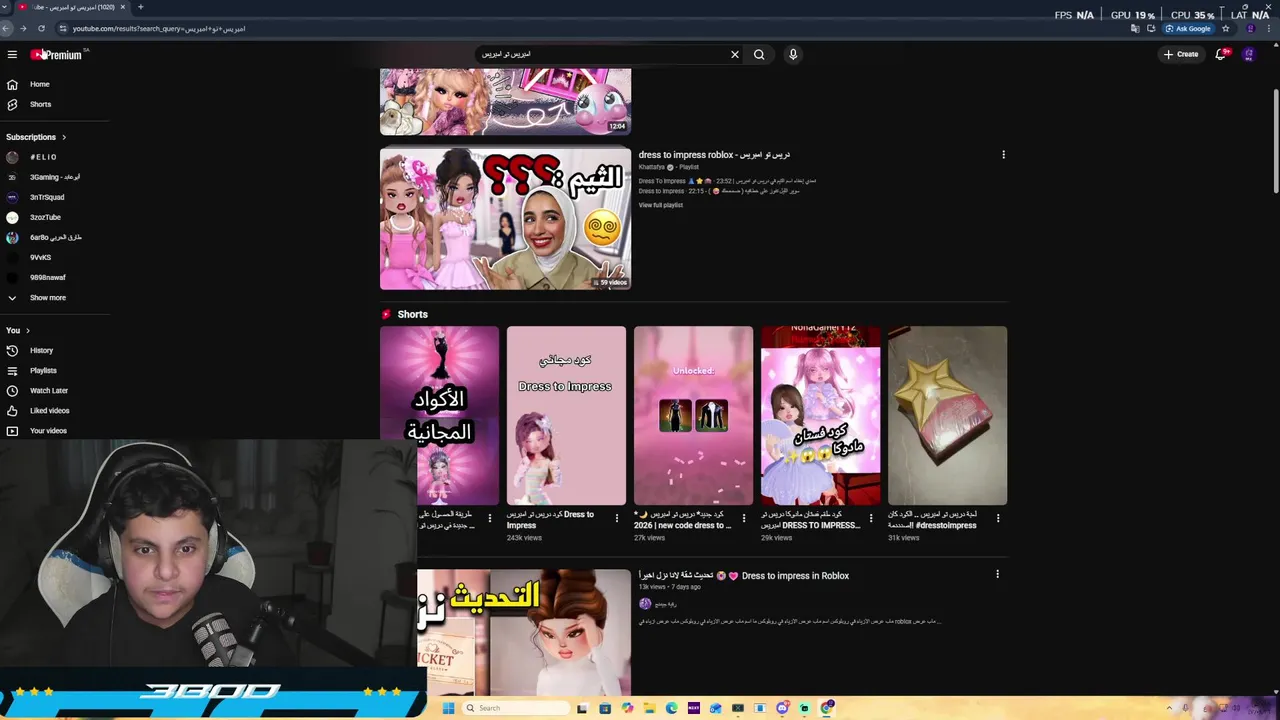Open more options for the 31k views short

pos(998,518)
